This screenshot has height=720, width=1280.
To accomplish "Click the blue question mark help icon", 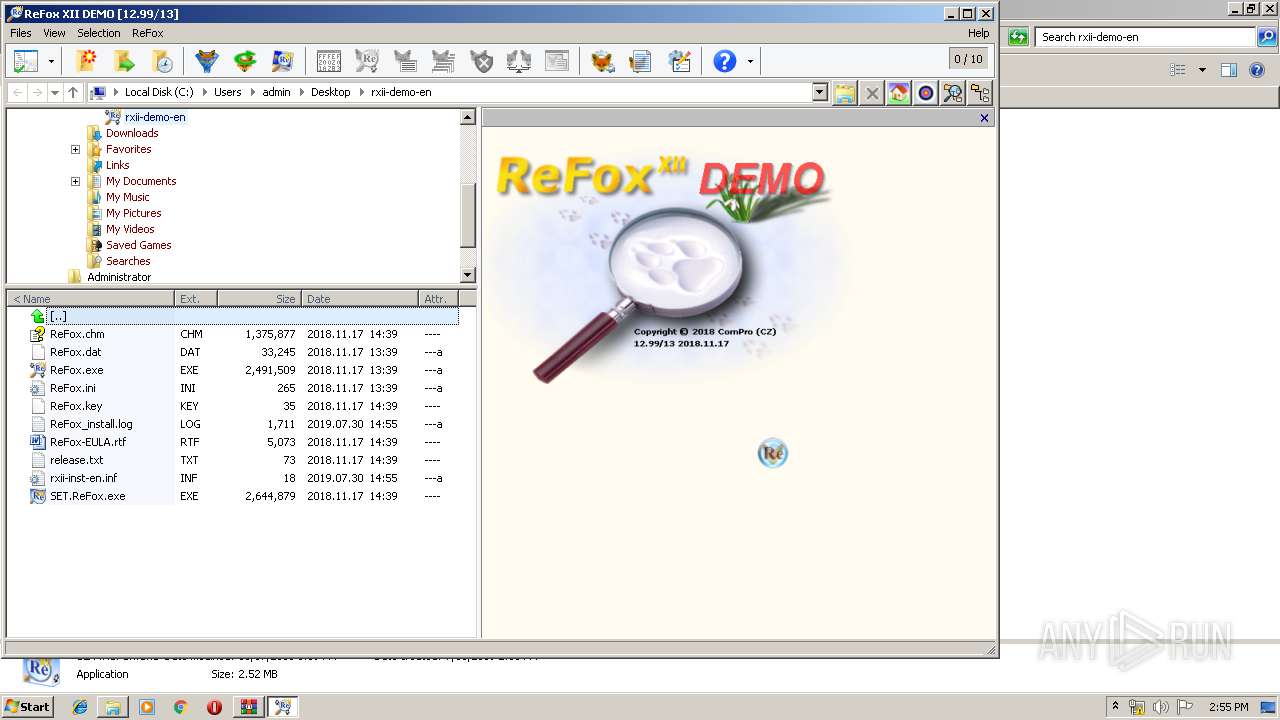I will tap(725, 61).
